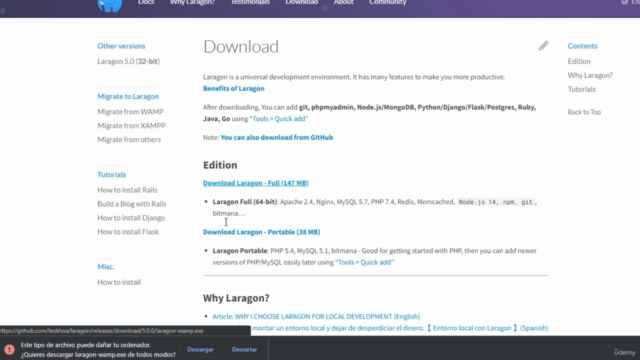
Task: Open Laragon 5.0 (32-bit) link
Action: click(x=129, y=61)
